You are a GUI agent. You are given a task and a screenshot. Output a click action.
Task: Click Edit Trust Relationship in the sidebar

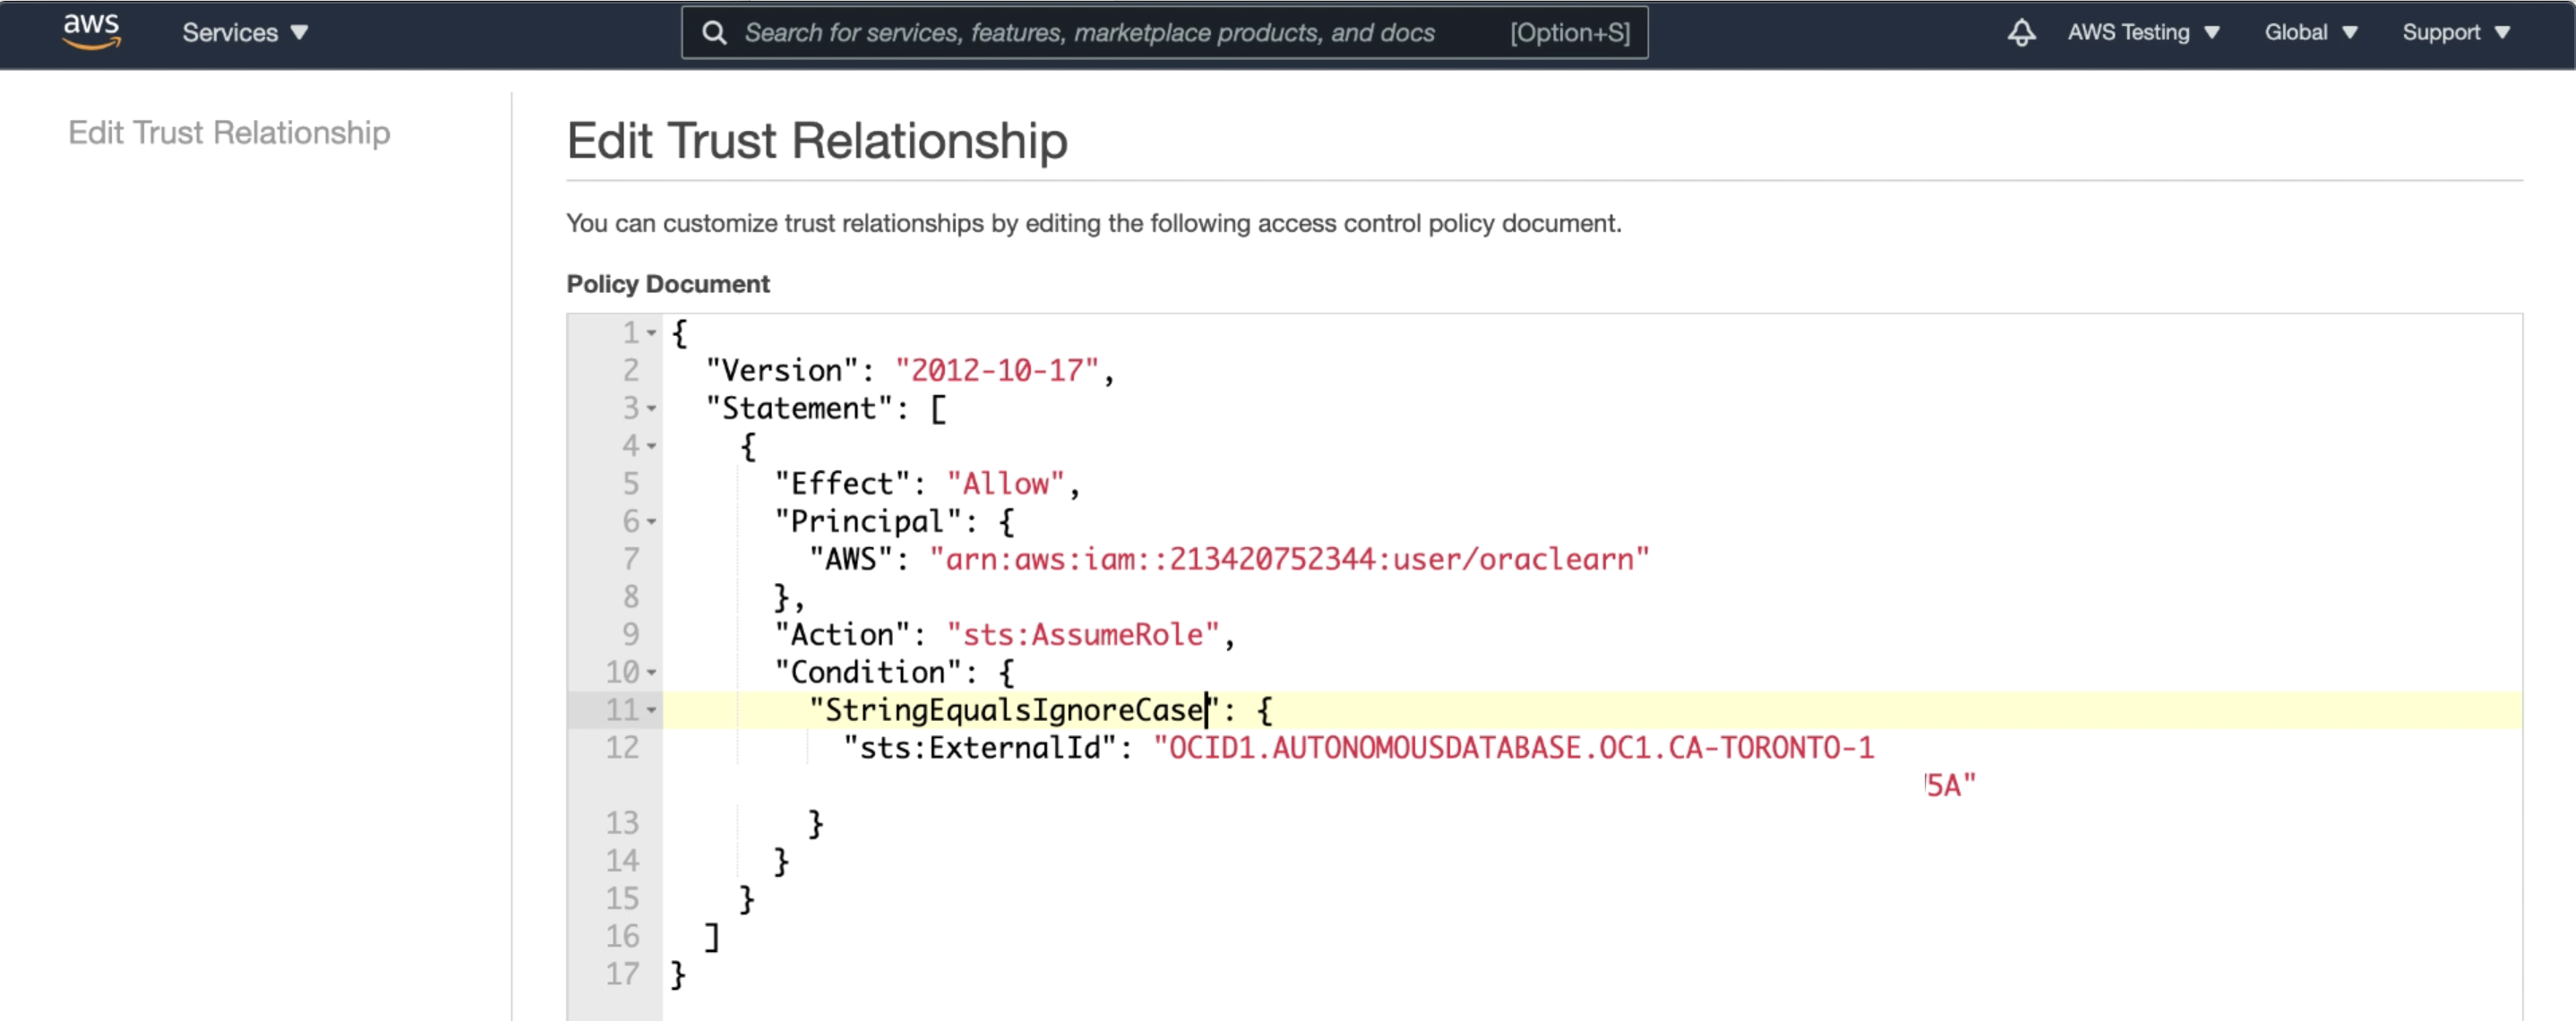[229, 133]
